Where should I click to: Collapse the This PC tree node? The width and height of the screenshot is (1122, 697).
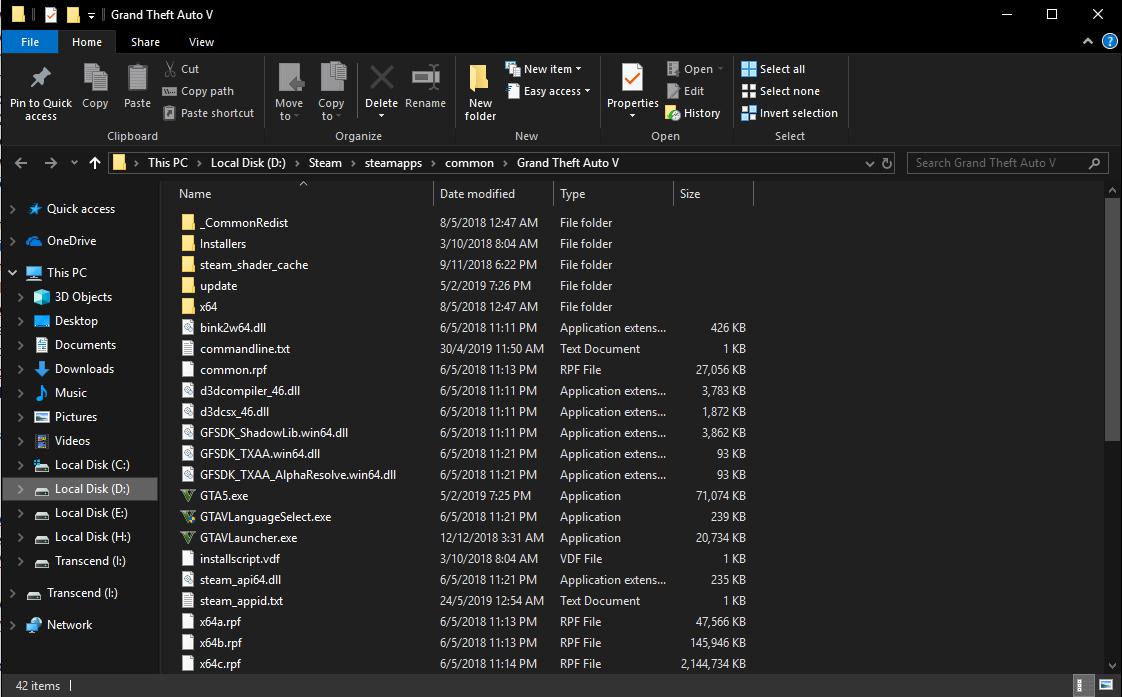point(12,273)
